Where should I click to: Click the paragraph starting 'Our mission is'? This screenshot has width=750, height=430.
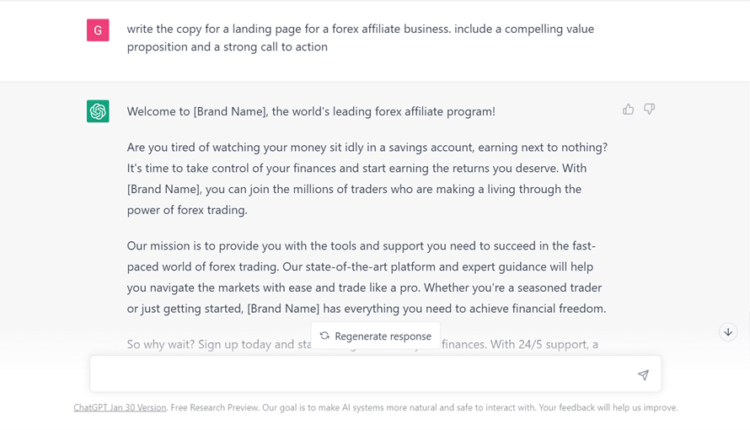tap(366, 277)
